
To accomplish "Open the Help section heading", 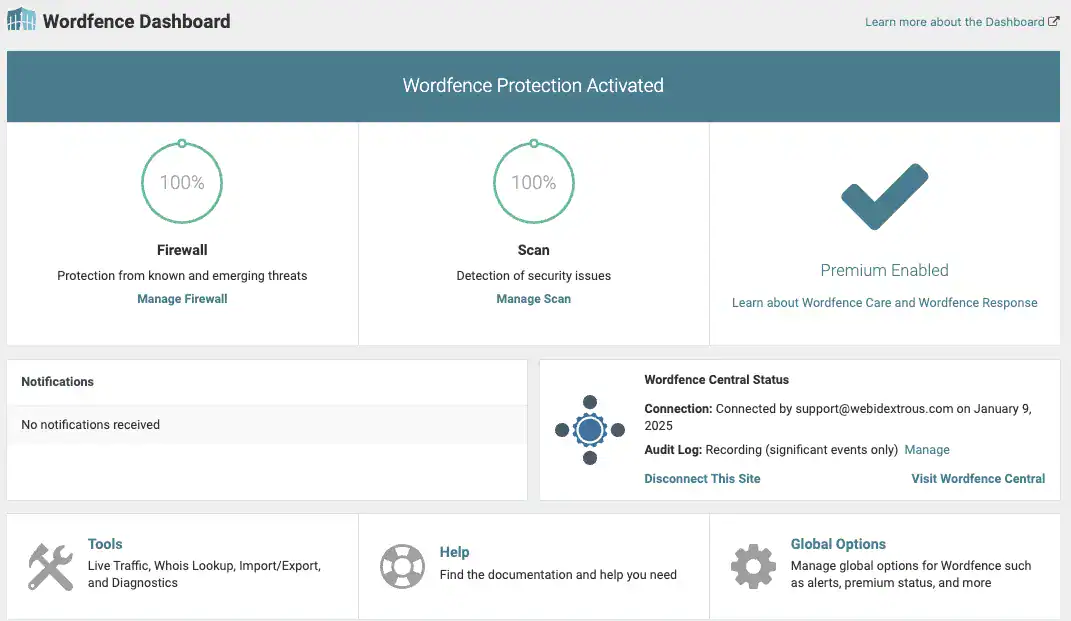I will click(454, 552).
